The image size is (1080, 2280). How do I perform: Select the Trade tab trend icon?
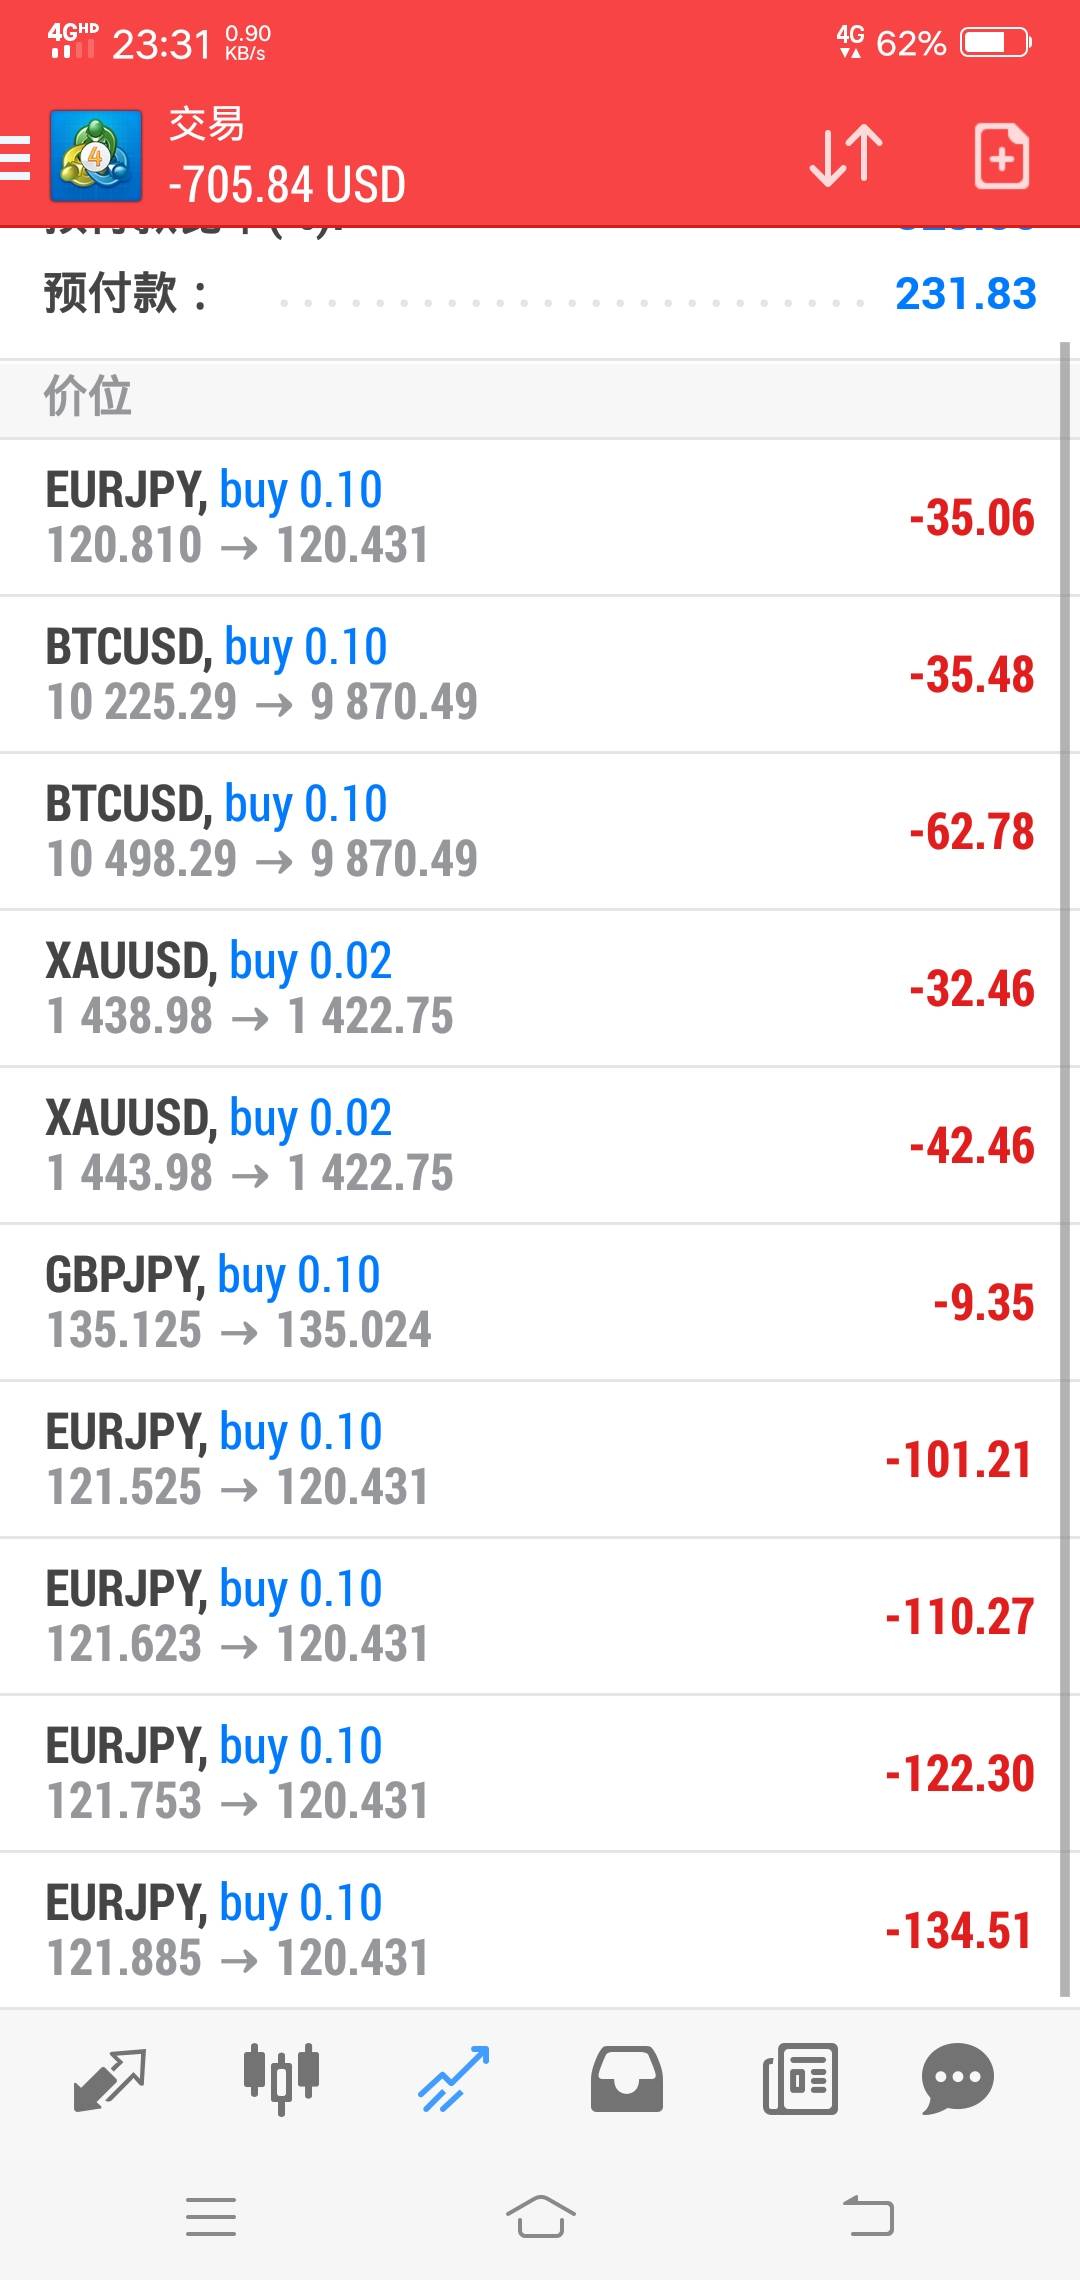[454, 2079]
